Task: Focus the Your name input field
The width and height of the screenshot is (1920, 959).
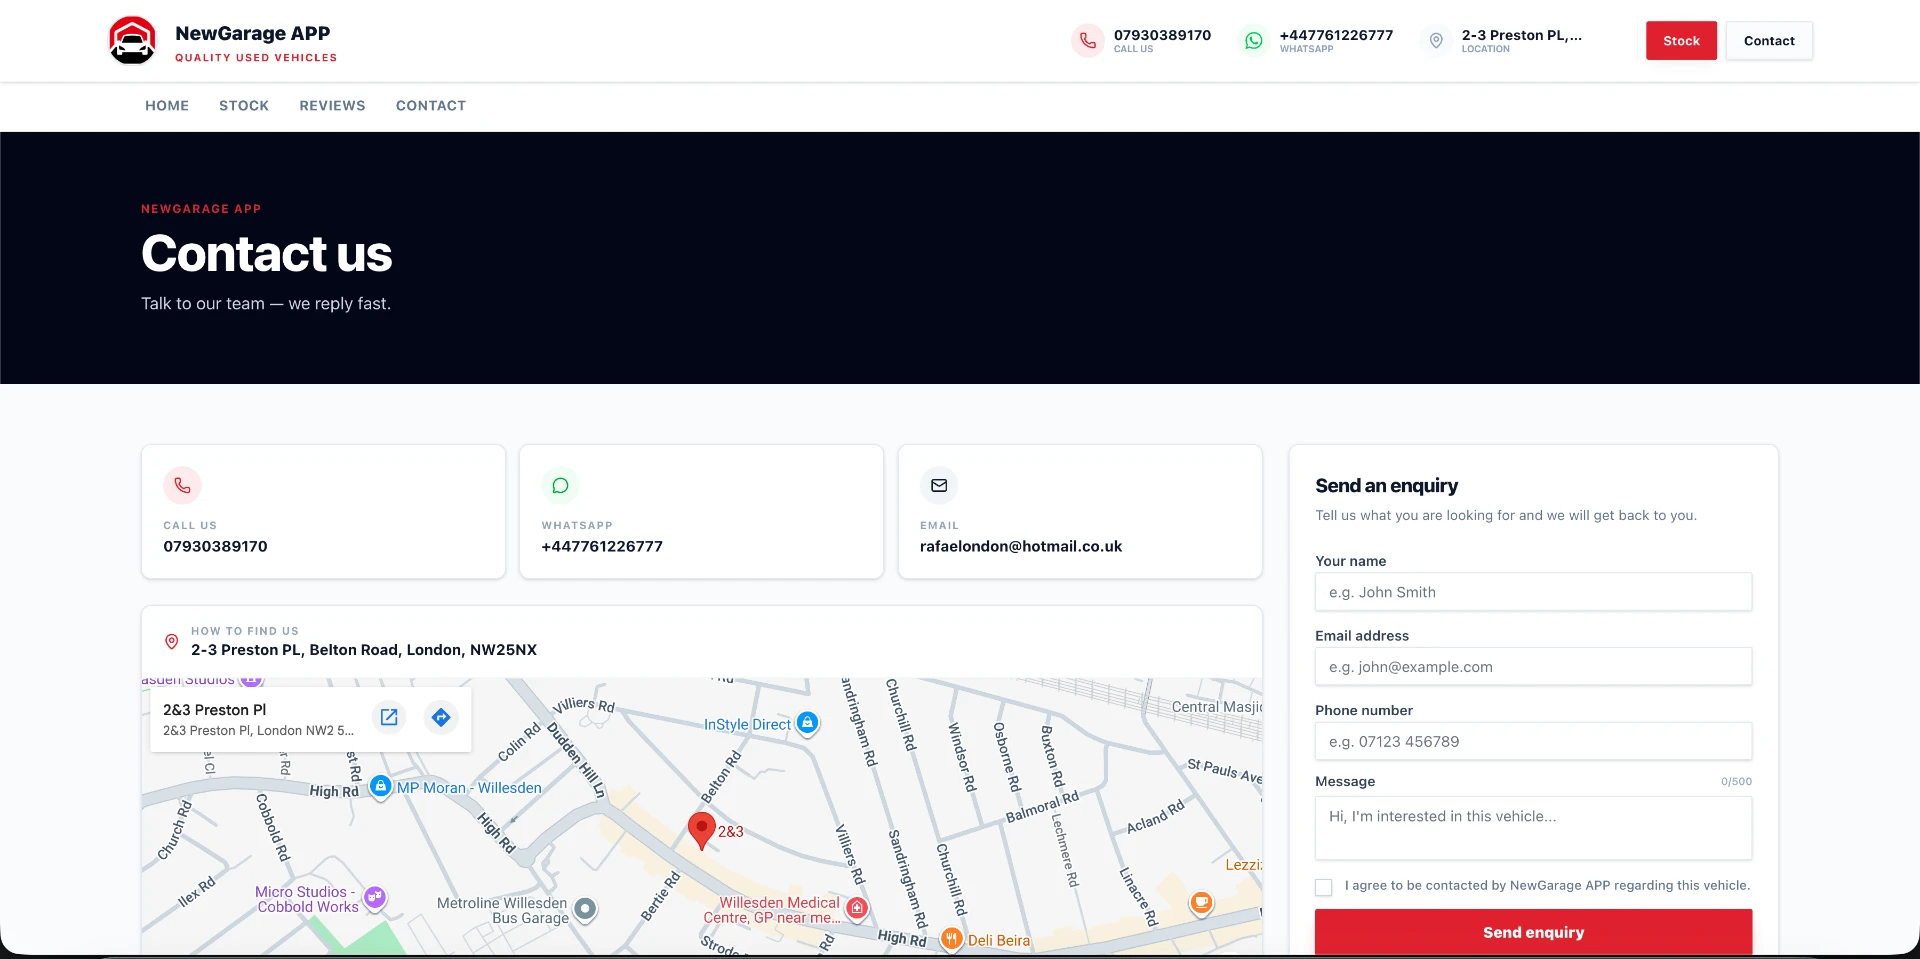Action: point(1533,592)
